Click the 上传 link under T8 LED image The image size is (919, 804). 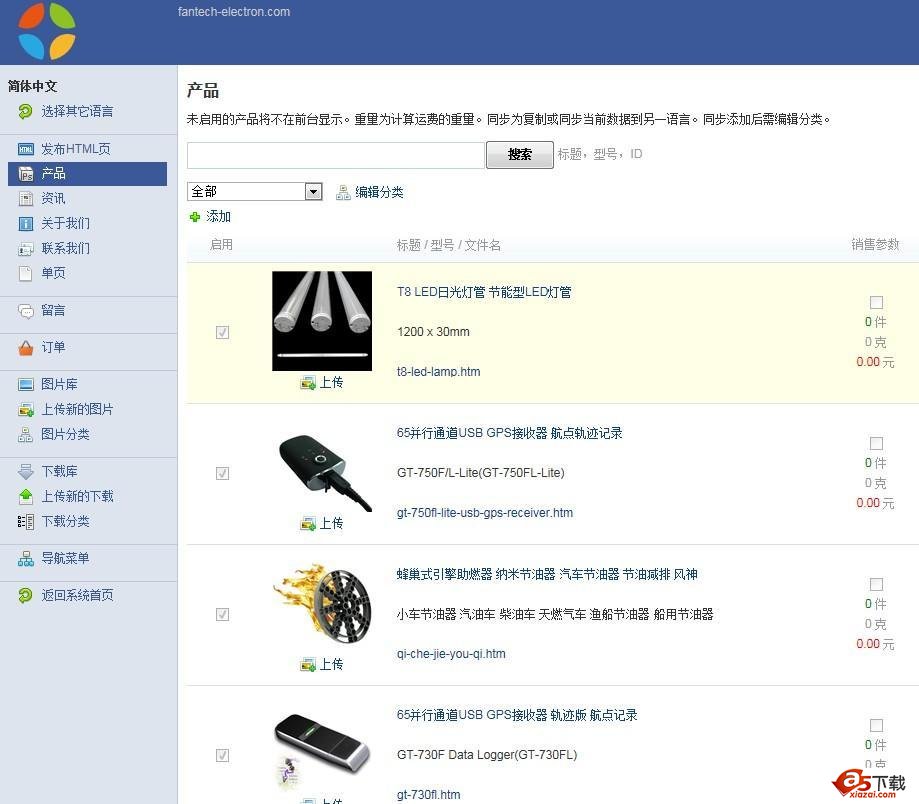pos(331,383)
